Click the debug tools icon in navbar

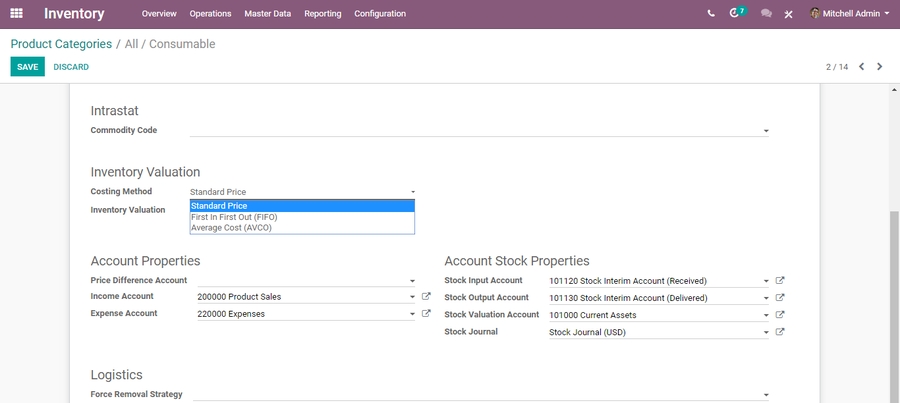coord(789,14)
